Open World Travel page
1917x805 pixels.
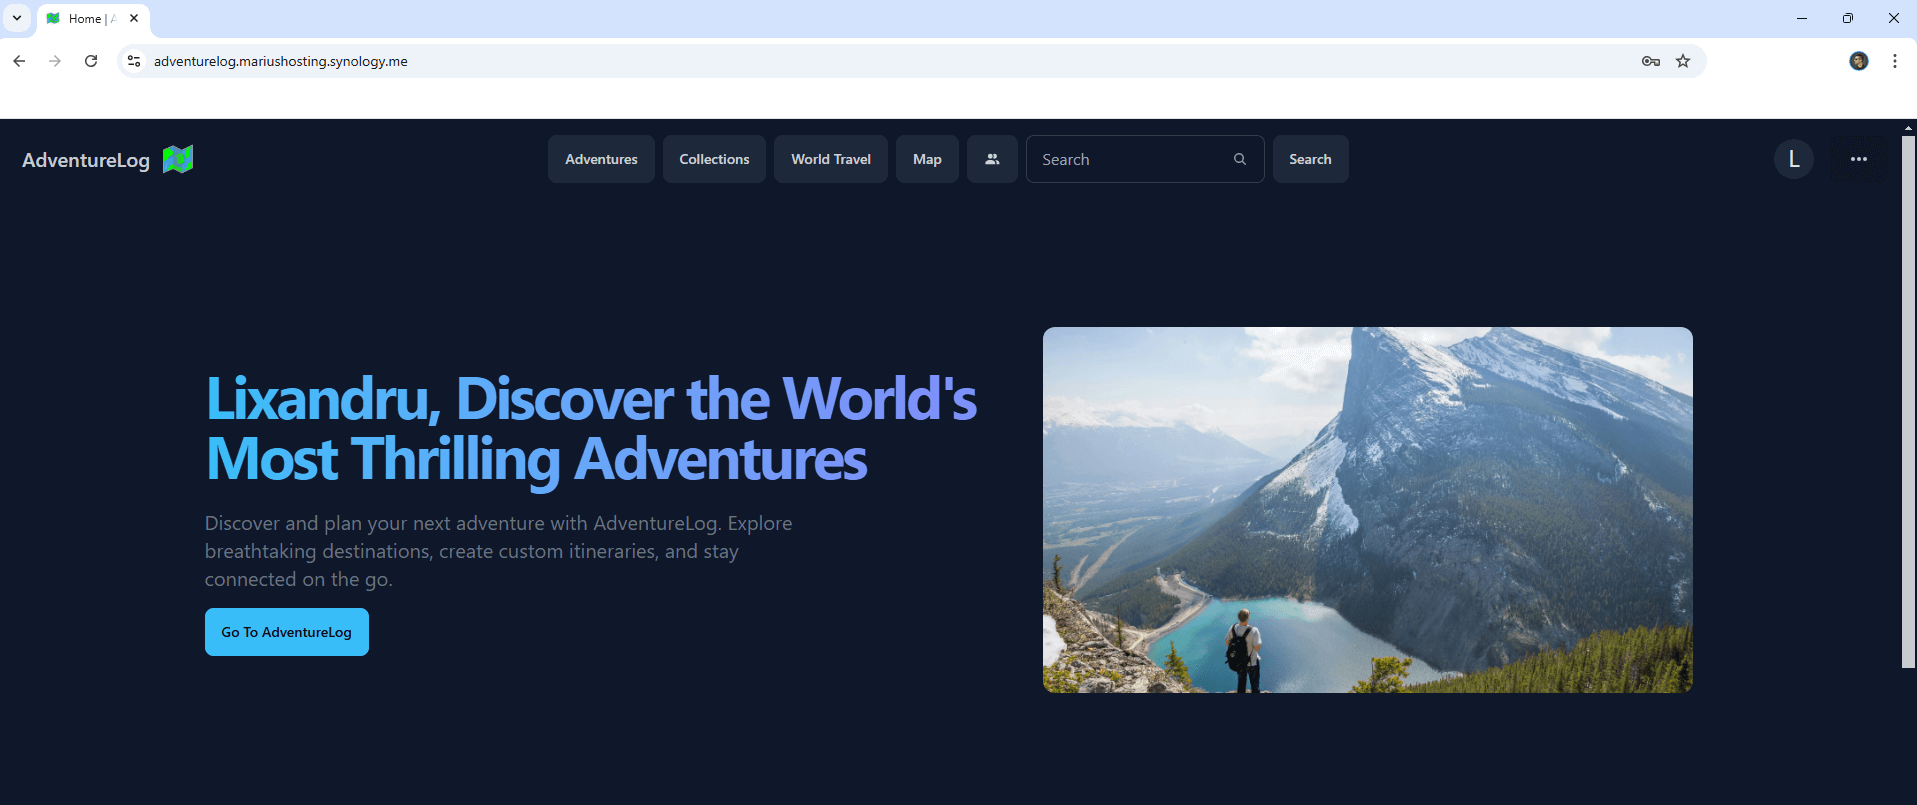click(831, 159)
